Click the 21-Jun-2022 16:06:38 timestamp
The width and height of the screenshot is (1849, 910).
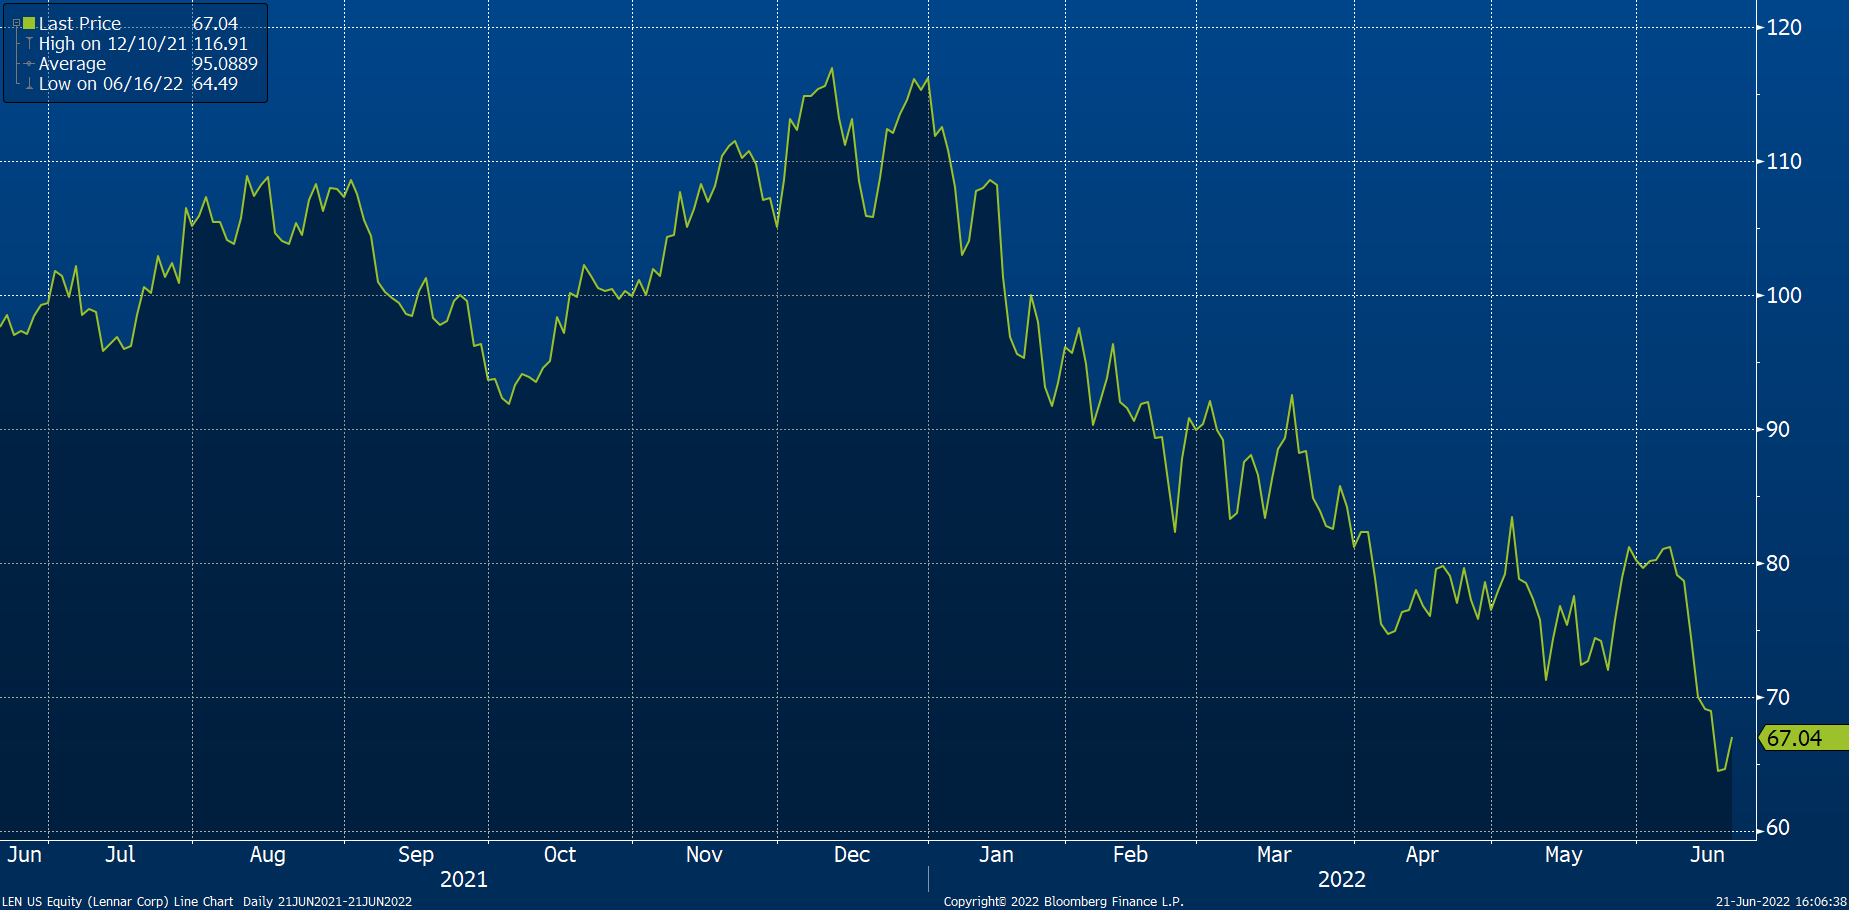coord(1781,901)
